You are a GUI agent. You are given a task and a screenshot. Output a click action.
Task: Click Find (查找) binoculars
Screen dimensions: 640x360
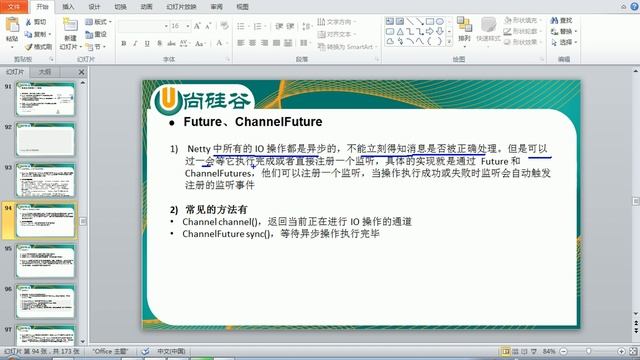click(561, 20)
